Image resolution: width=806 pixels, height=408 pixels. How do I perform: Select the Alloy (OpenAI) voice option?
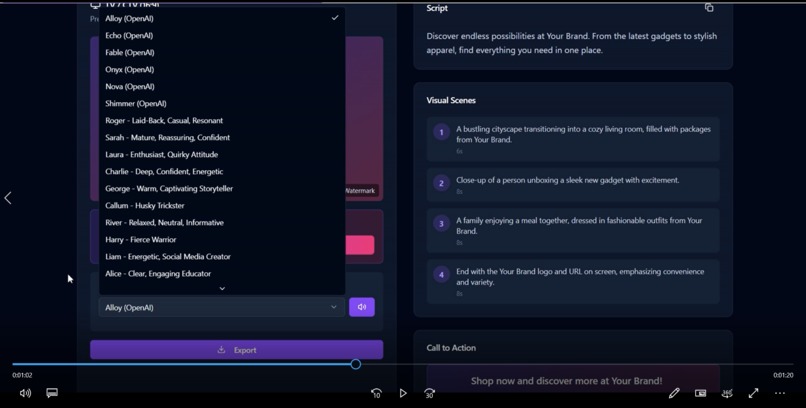[222, 18]
